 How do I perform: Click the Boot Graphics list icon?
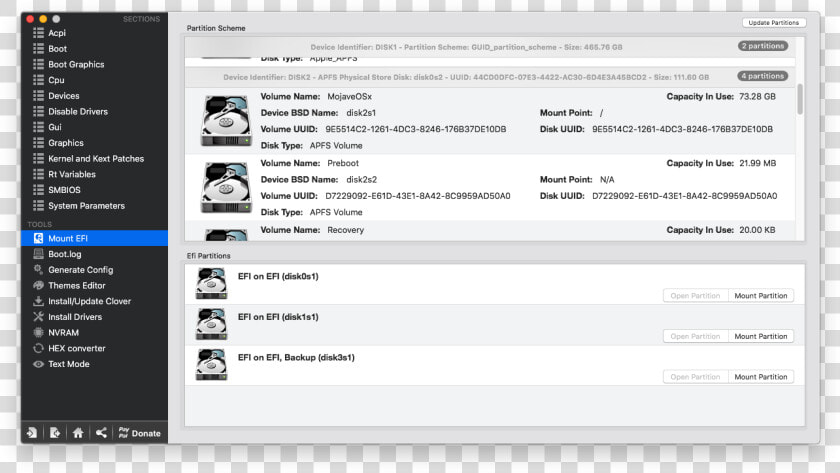tap(38, 64)
